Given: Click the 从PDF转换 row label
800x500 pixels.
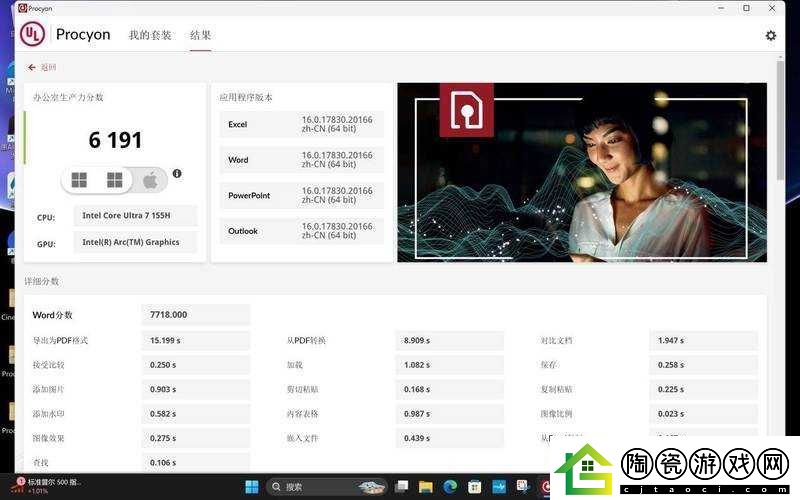Looking at the screenshot, I should click(x=306, y=340).
